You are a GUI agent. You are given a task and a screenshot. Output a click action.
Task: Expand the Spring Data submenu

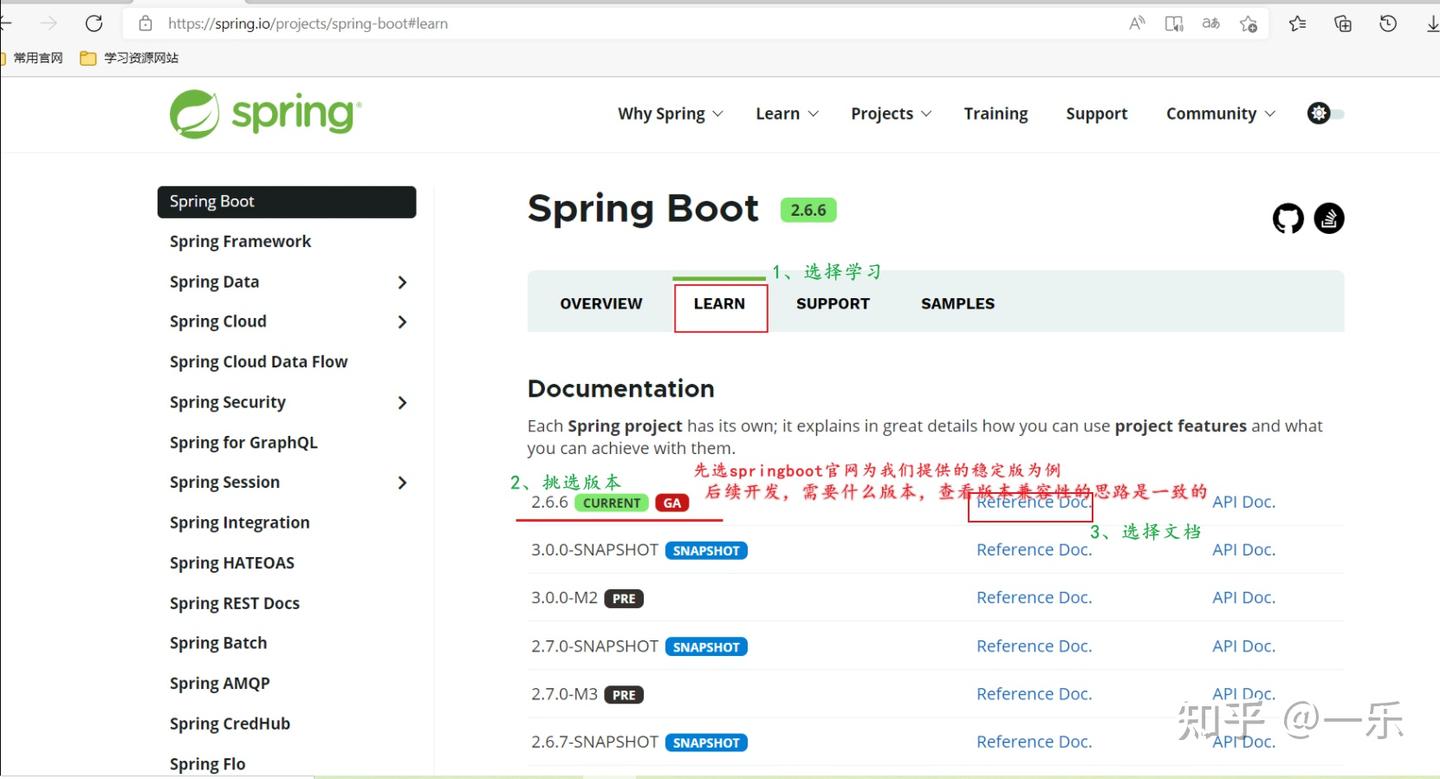[x=403, y=282]
